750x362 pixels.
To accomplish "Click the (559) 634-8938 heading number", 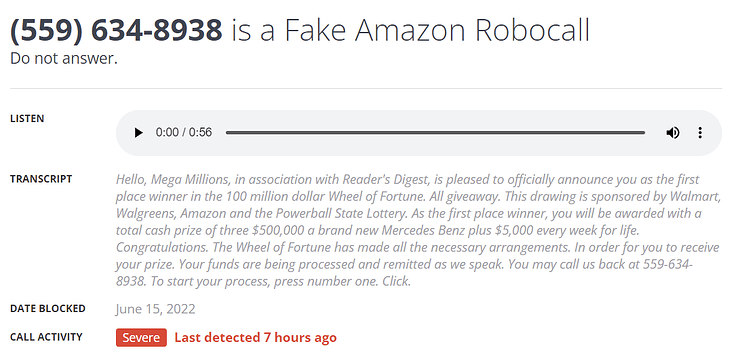I will [x=116, y=30].
